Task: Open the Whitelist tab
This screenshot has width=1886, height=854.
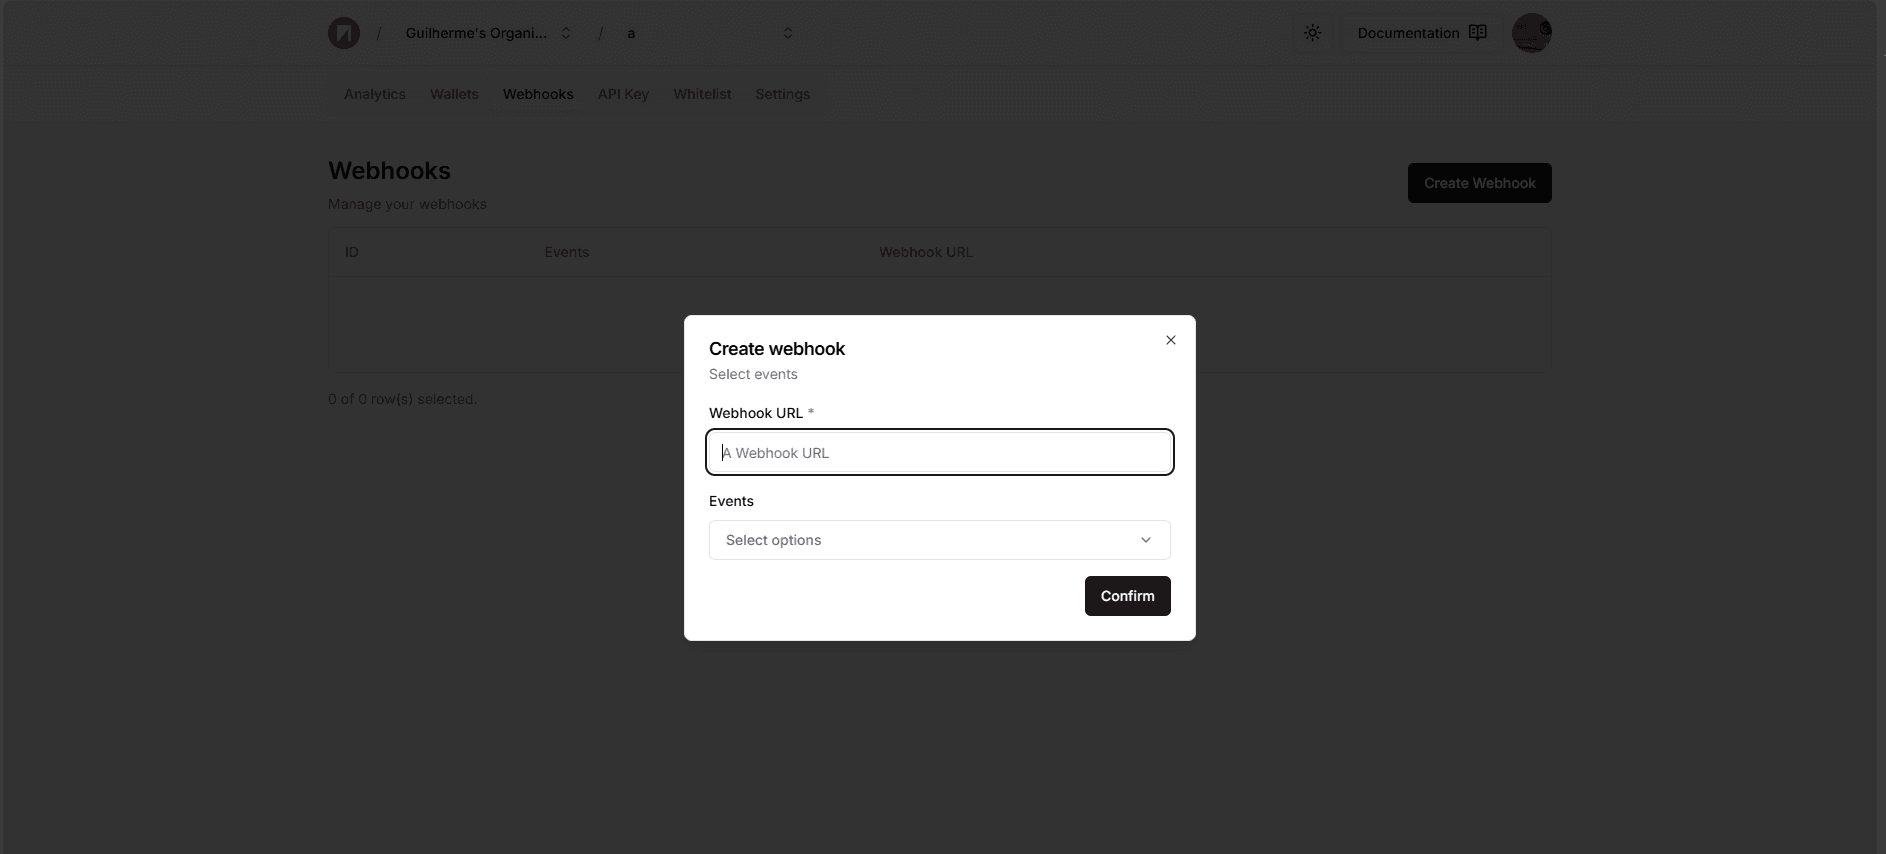Action: click(702, 94)
